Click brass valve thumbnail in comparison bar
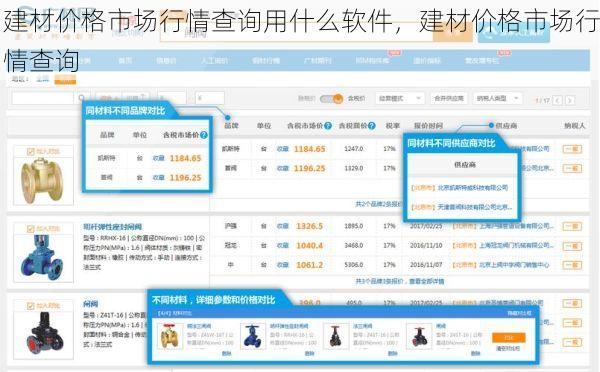Screen dimensions: 600x372 (170, 336)
